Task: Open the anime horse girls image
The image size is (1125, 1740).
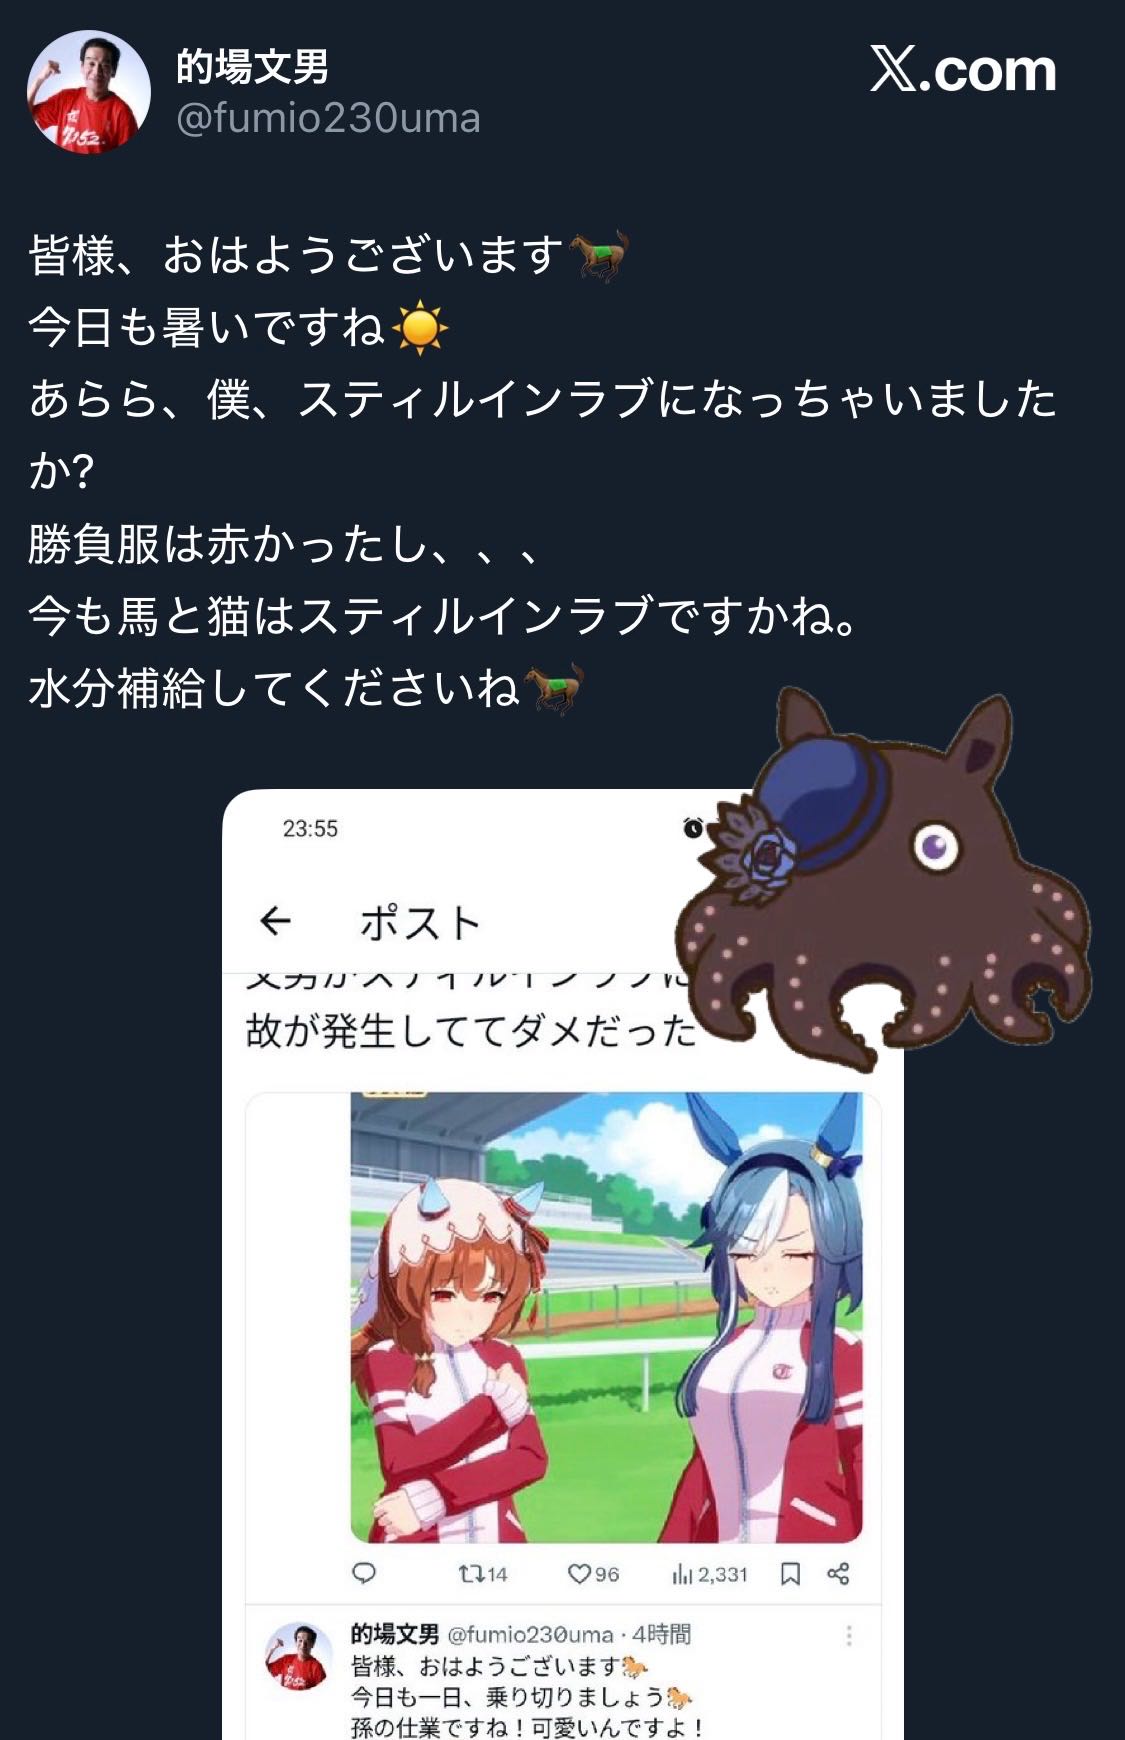Action: [606, 1317]
